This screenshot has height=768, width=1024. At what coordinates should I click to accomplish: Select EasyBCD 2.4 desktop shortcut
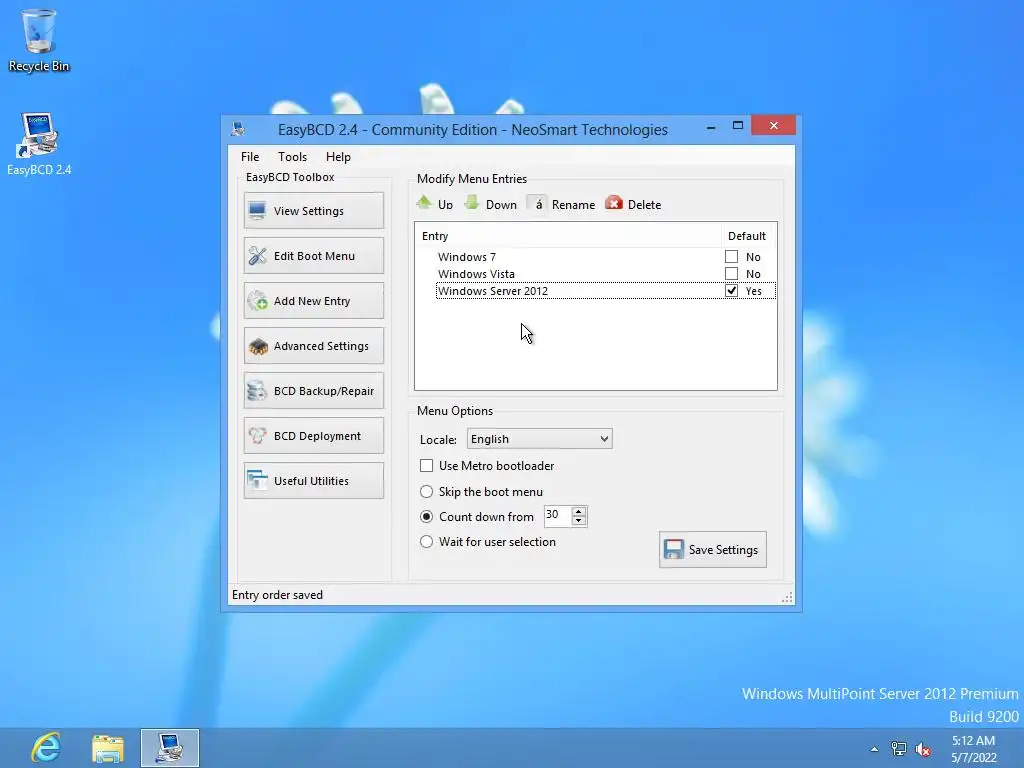click(39, 144)
